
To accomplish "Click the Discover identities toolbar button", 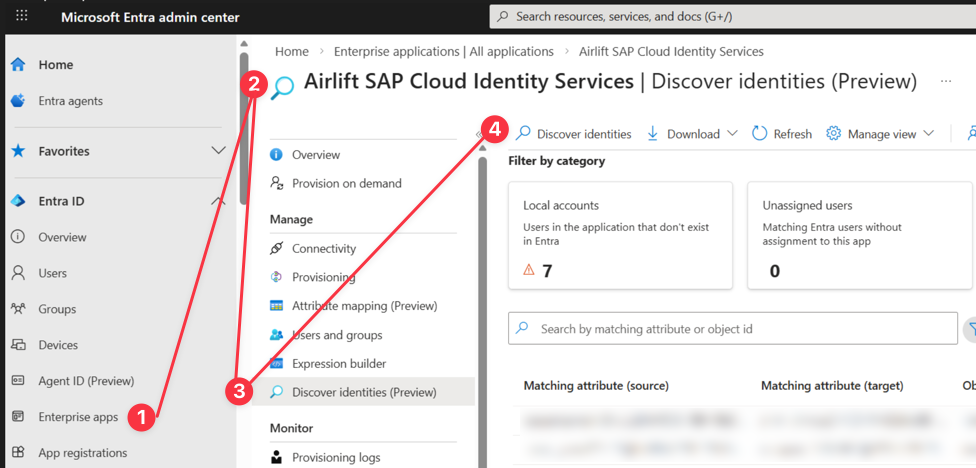I will (x=573, y=134).
